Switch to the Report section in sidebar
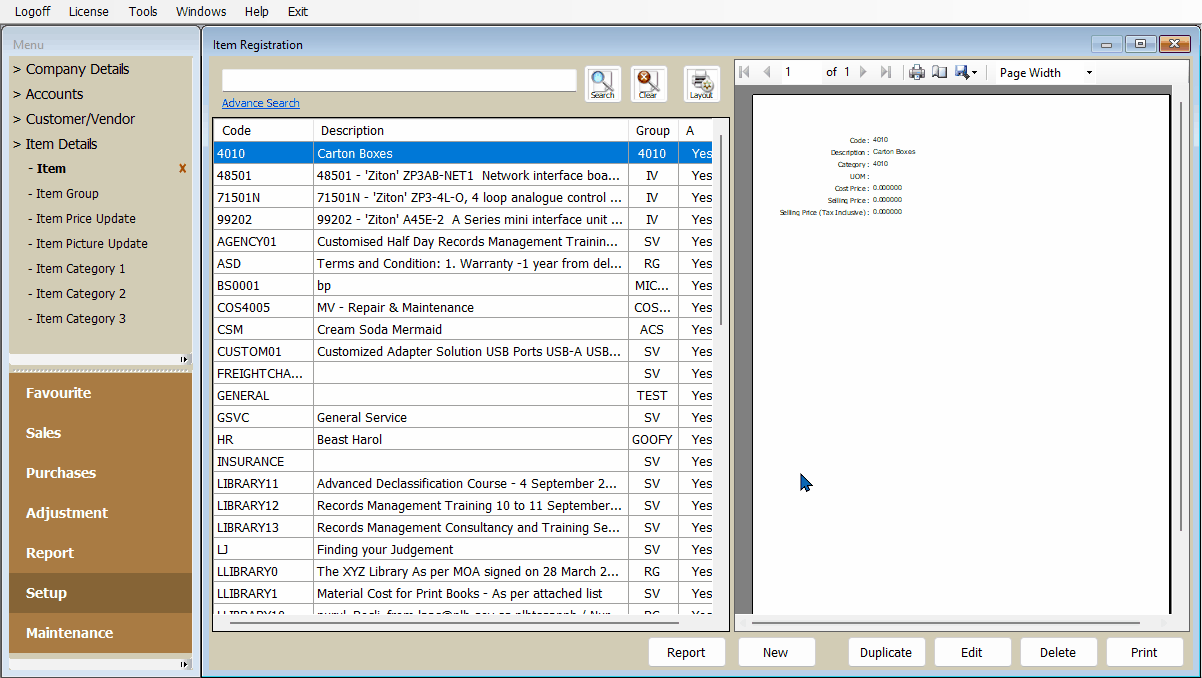1202x678 pixels. pyautogui.click(x=100, y=553)
